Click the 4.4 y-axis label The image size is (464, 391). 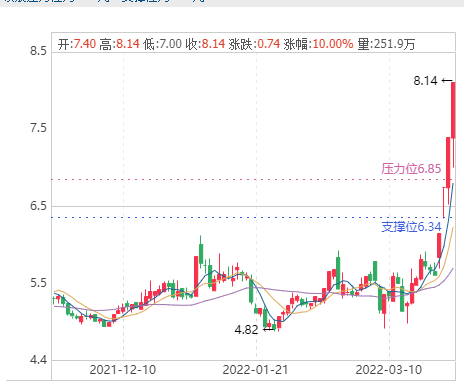tap(38, 360)
